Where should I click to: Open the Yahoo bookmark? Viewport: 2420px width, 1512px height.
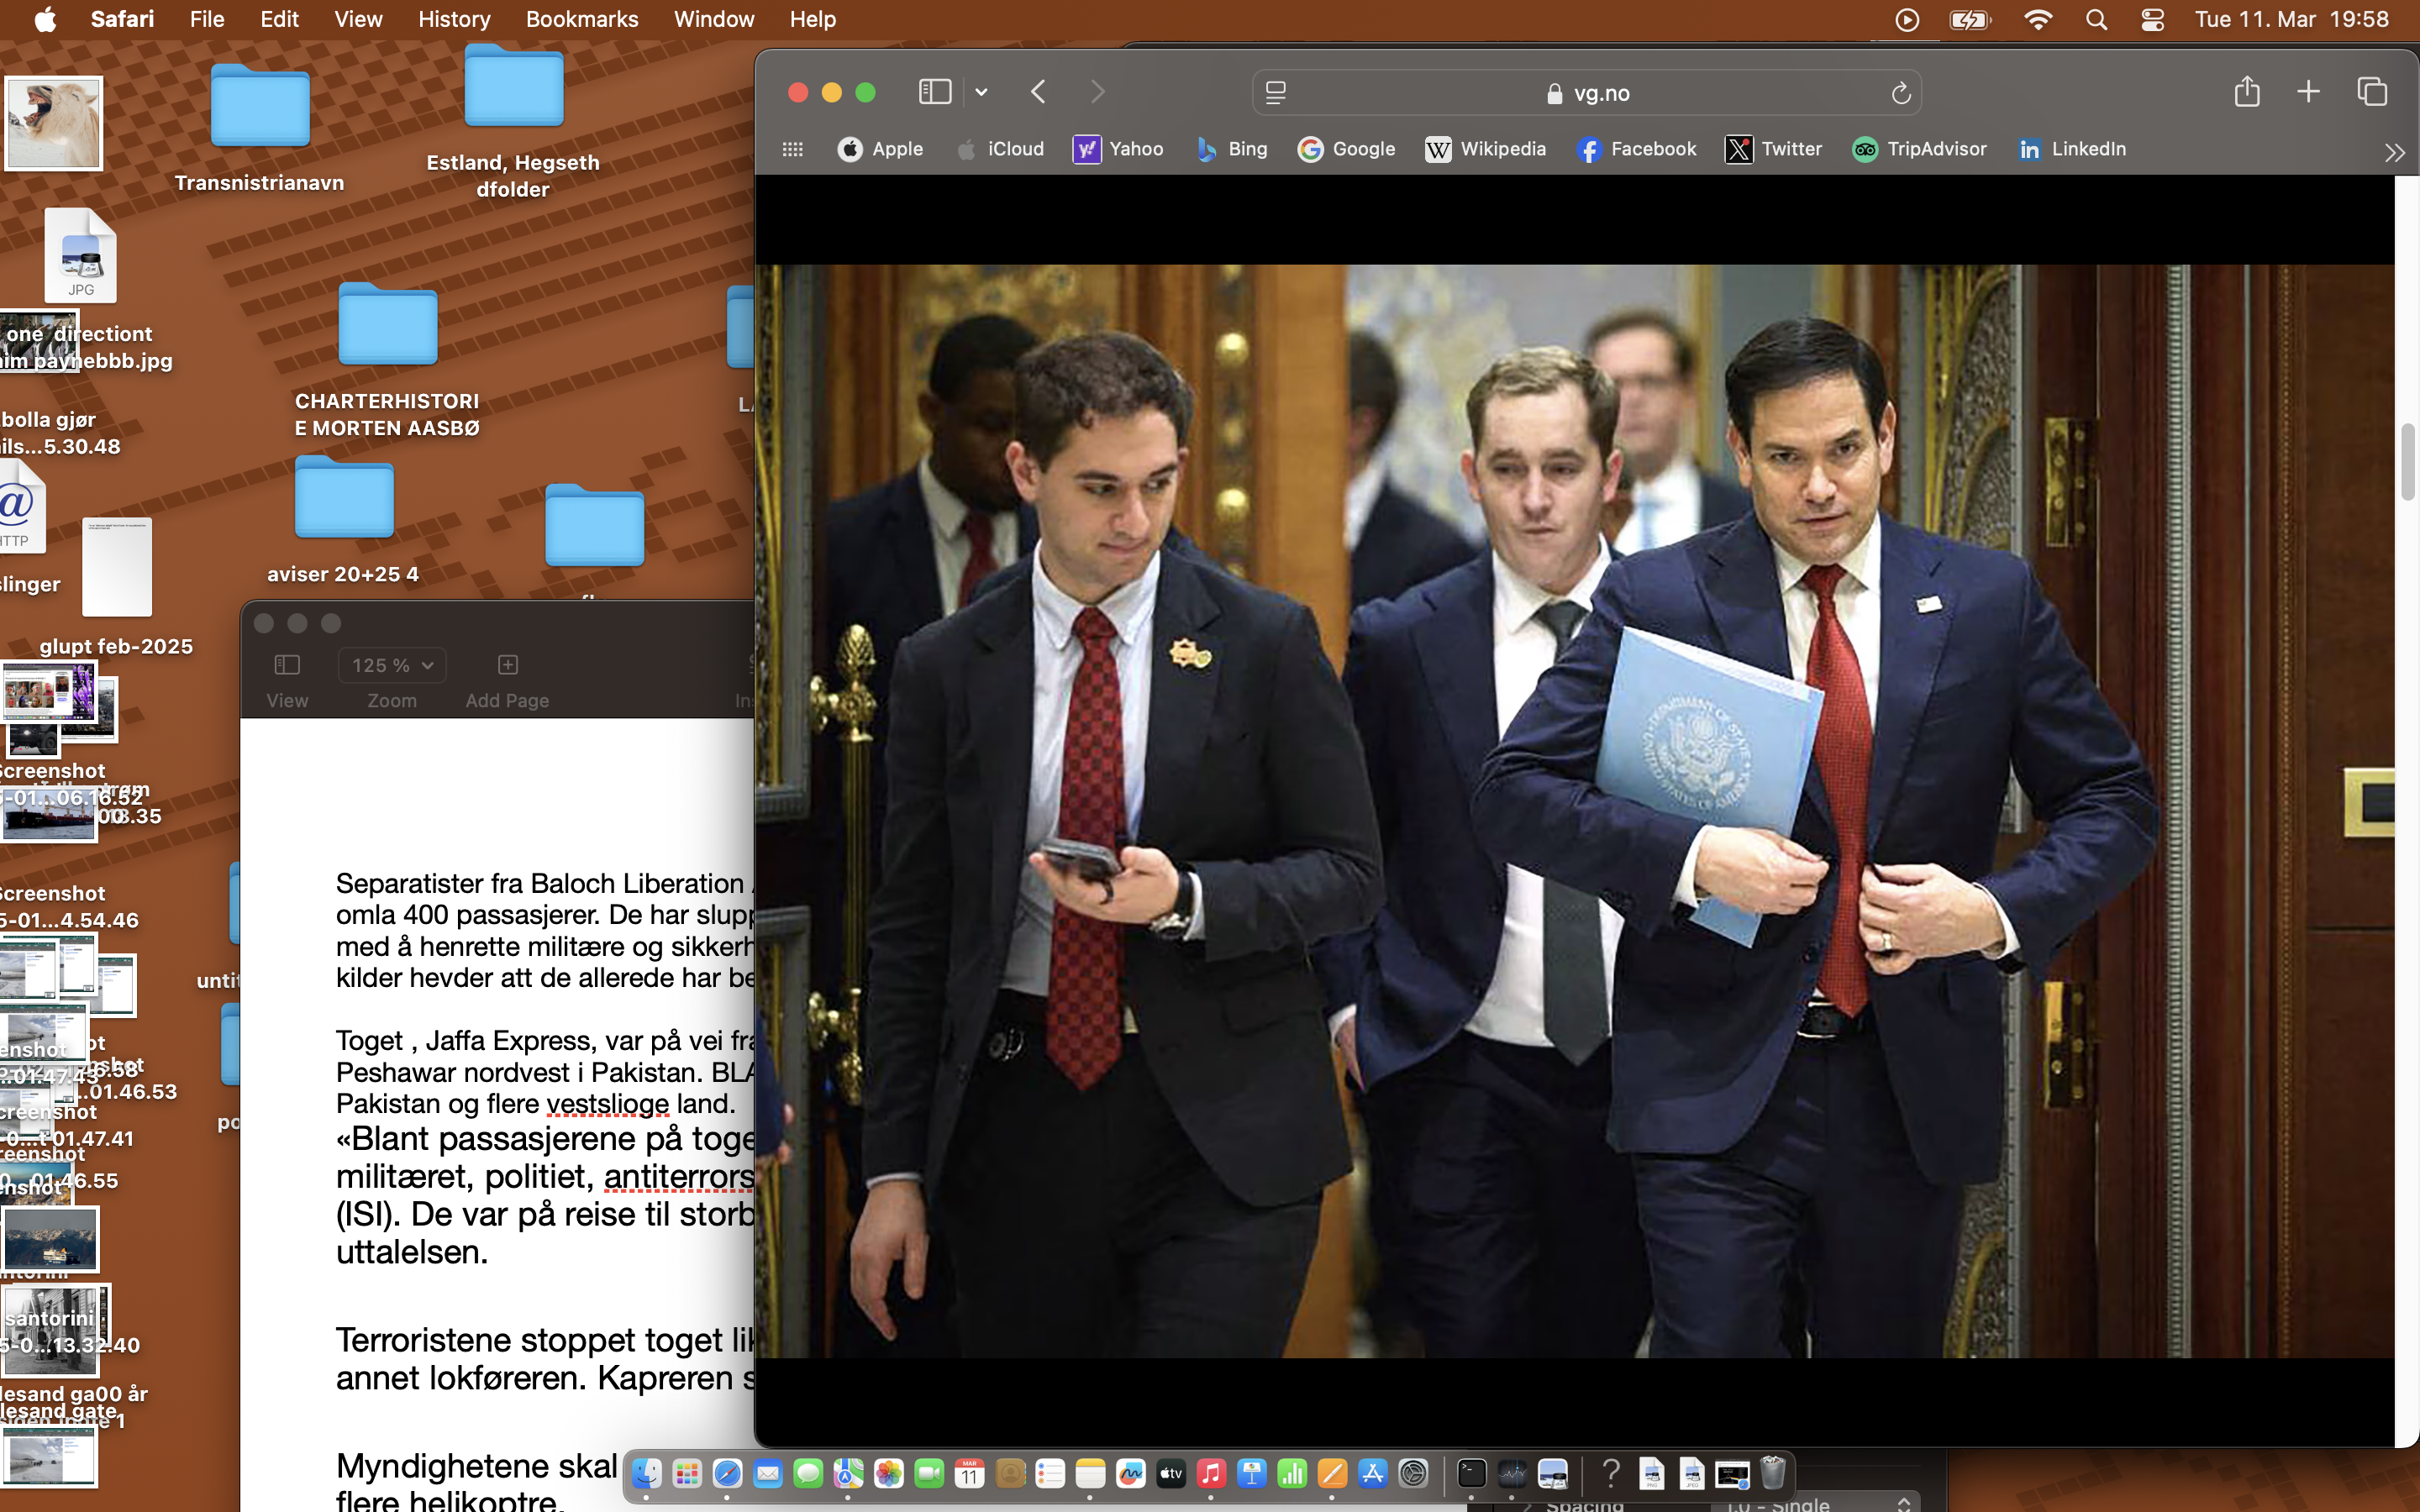[1118, 149]
